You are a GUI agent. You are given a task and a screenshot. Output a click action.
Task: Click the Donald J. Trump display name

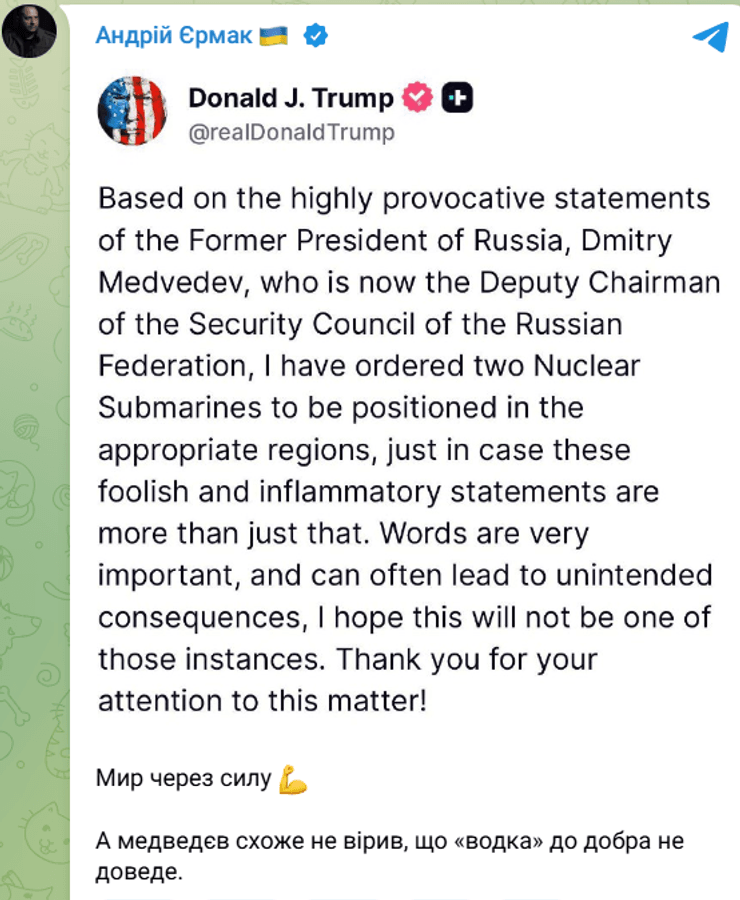[x=291, y=97]
